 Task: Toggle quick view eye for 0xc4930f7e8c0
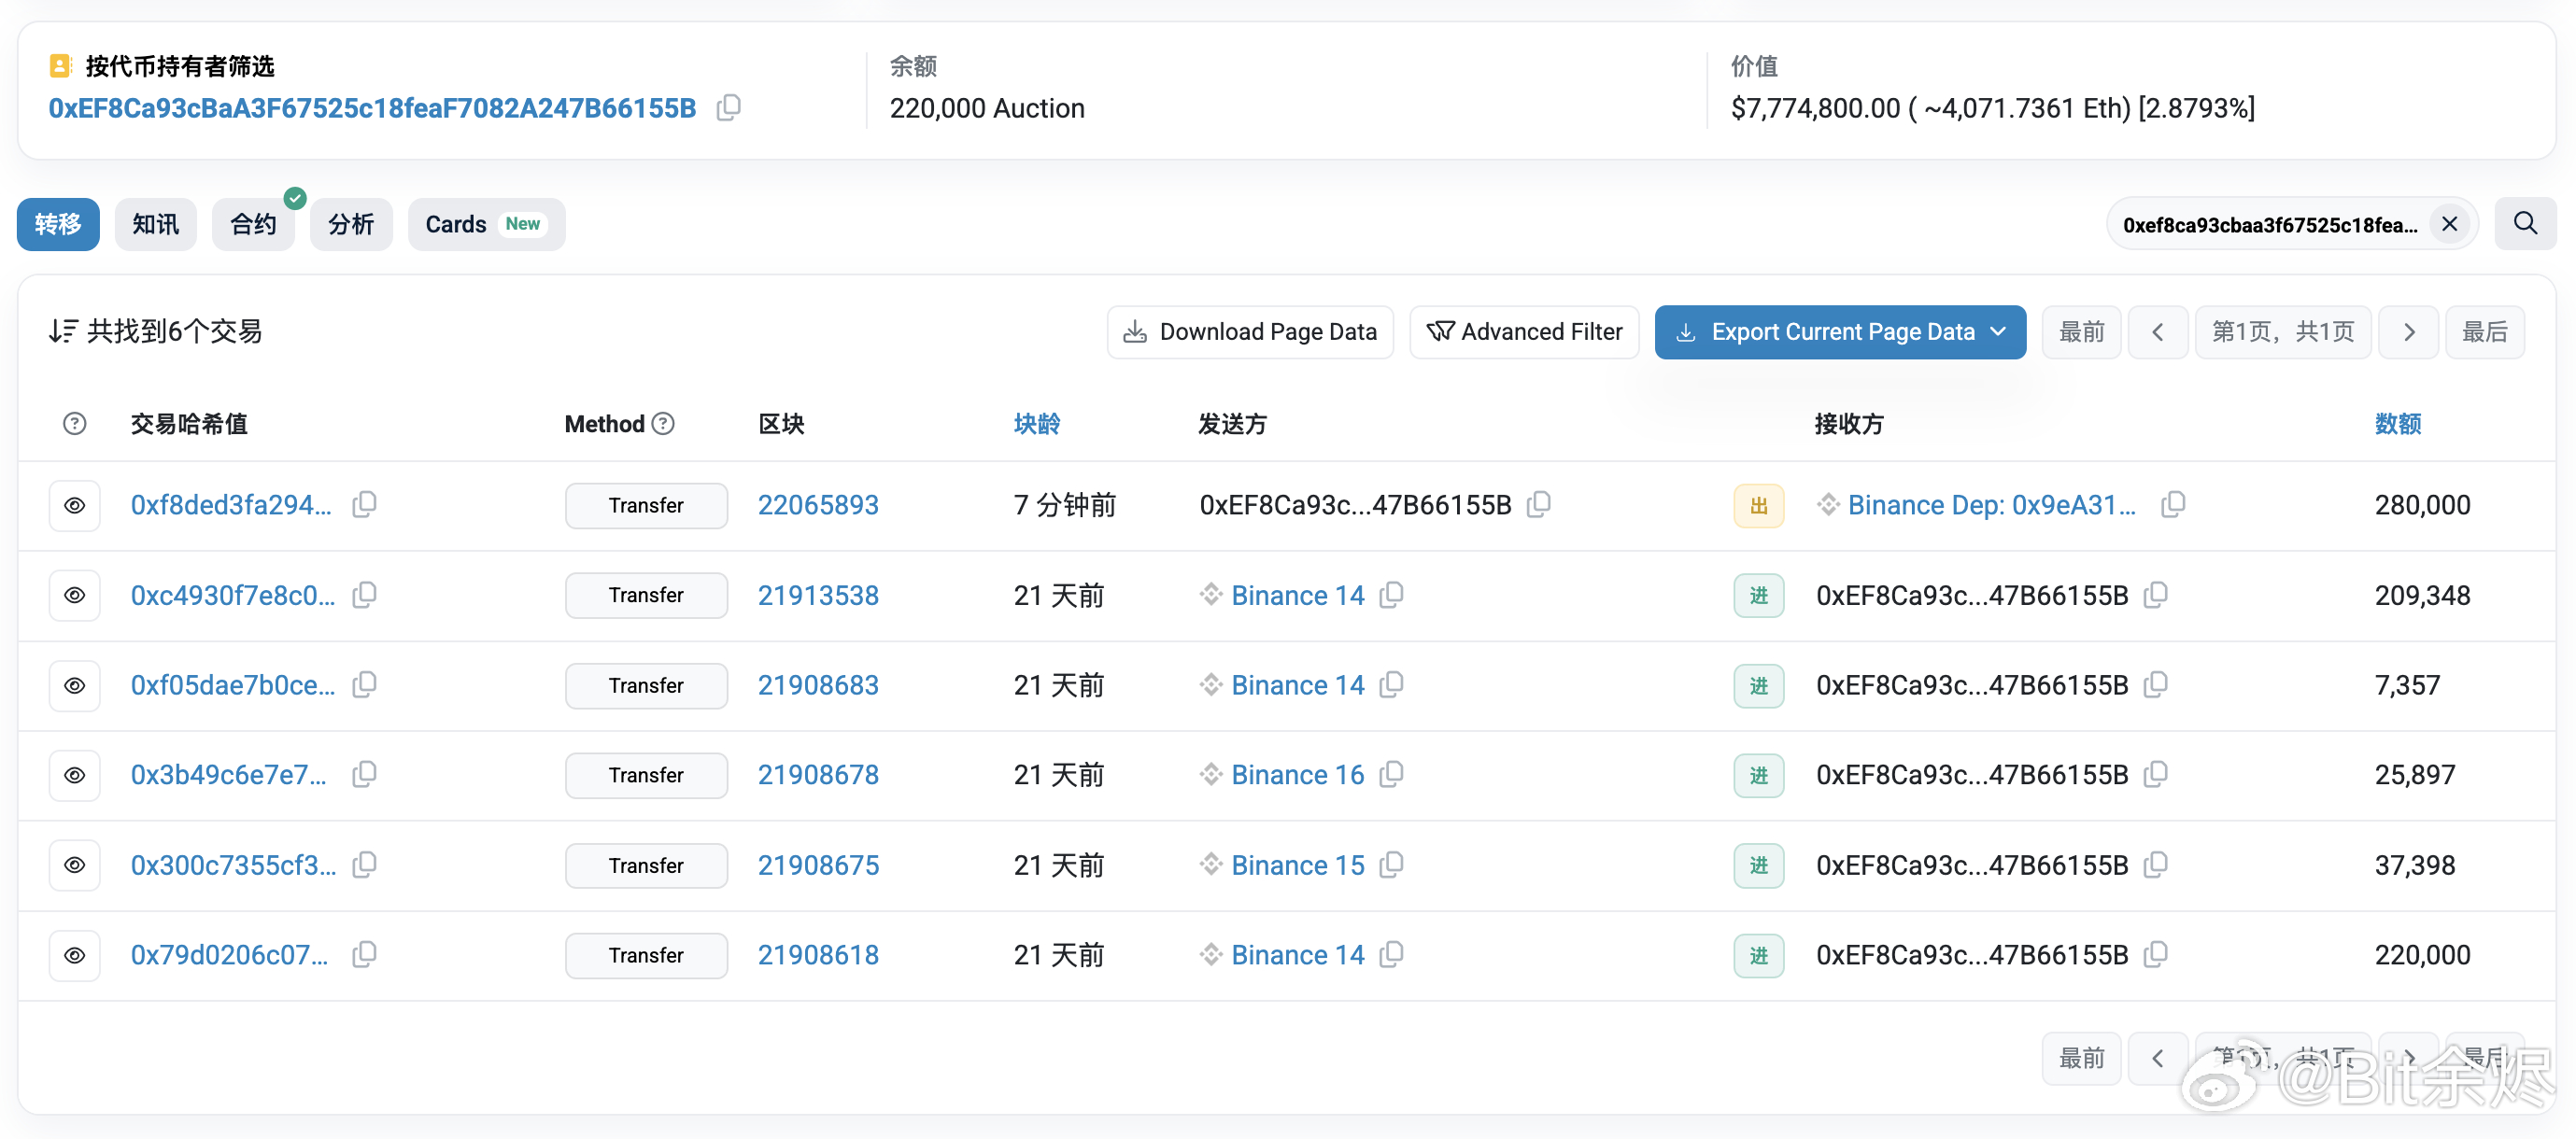pos(75,595)
